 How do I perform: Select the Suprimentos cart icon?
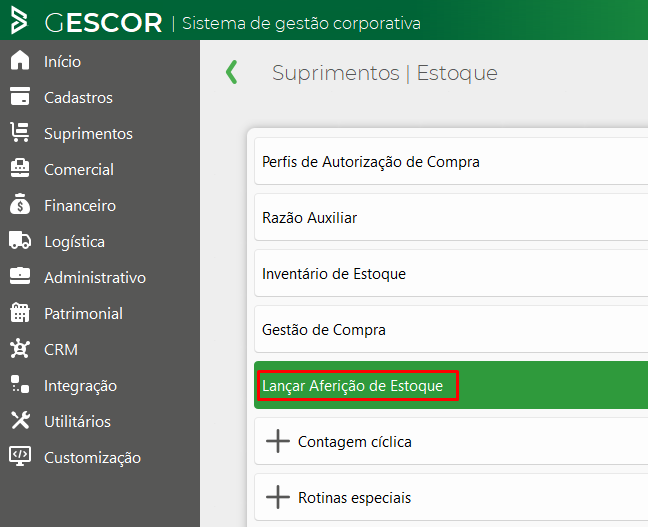[x=20, y=133]
